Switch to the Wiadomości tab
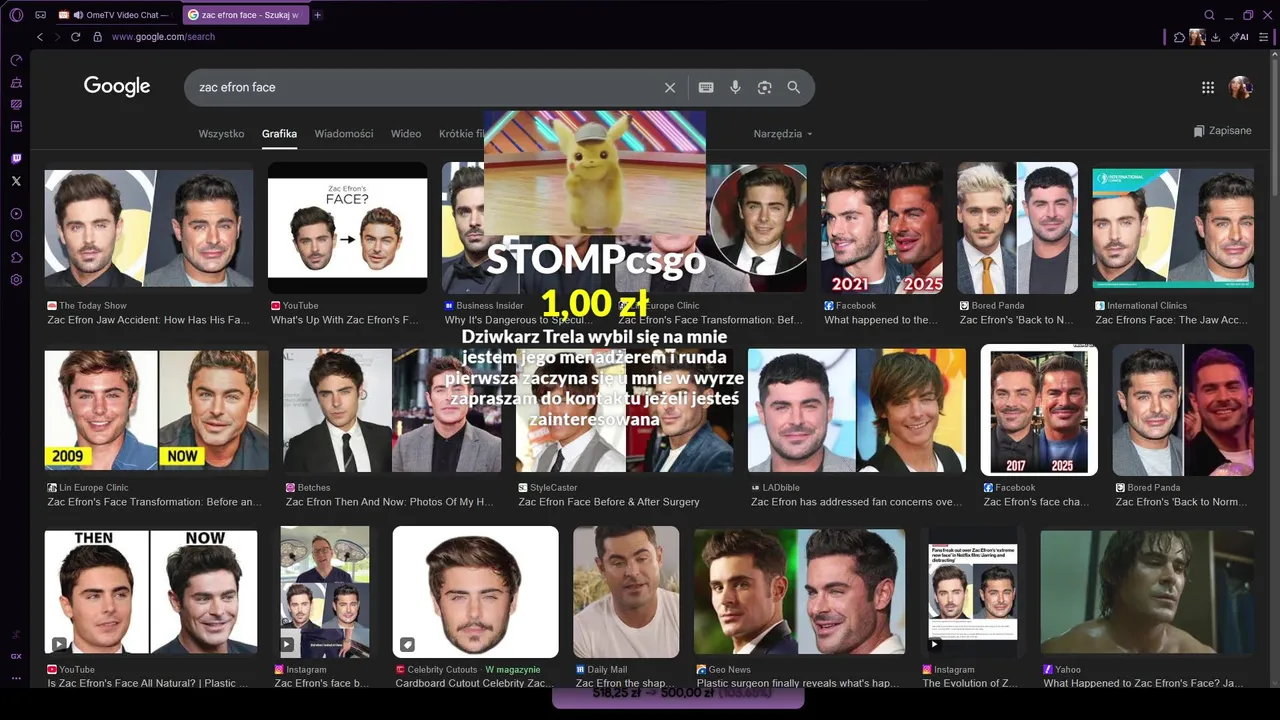The width and height of the screenshot is (1280, 720). [x=344, y=134]
